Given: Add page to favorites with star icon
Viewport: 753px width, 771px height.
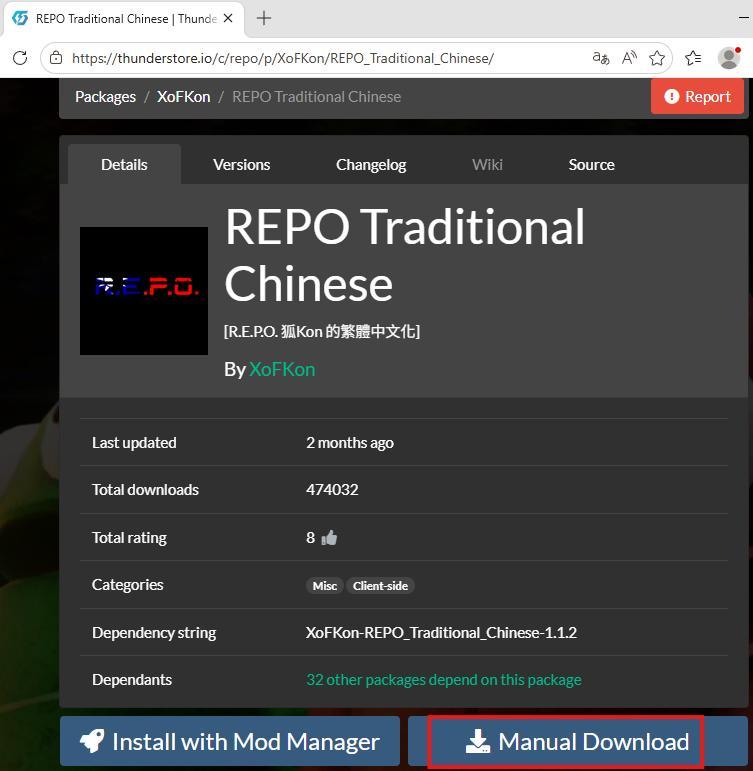Looking at the screenshot, I should coord(657,58).
